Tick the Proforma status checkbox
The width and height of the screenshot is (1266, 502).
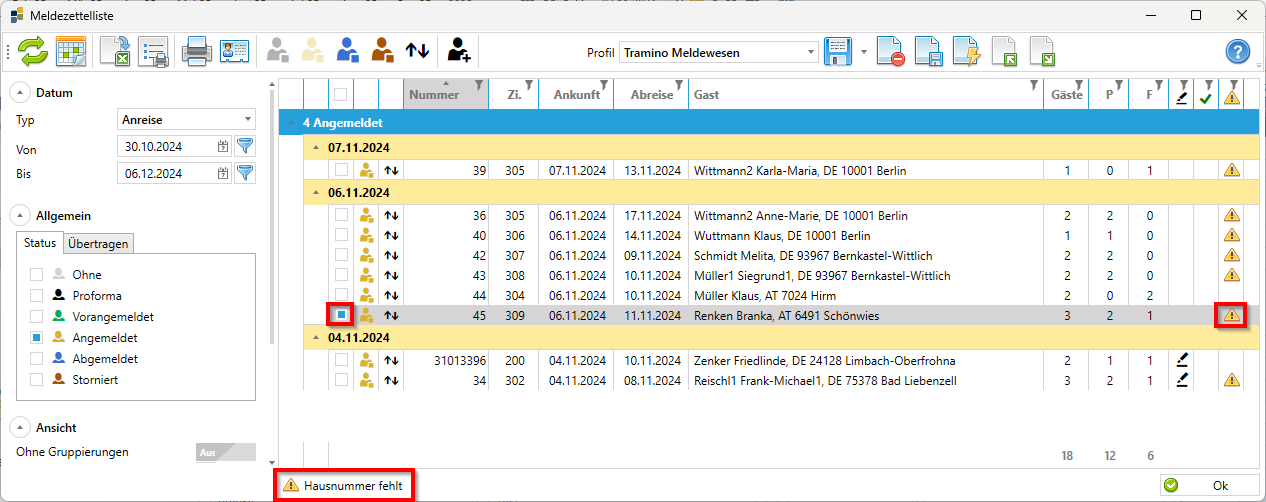coord(37,295)
